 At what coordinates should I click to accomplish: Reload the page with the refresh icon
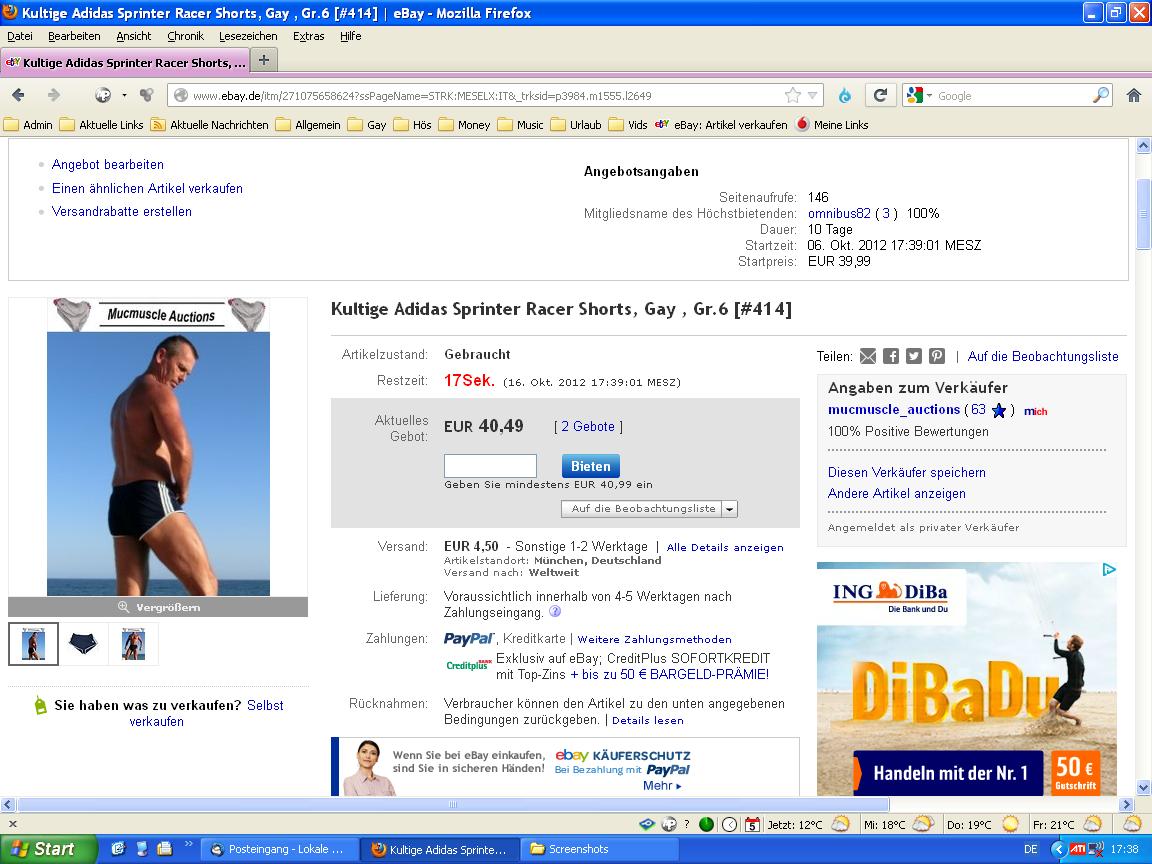(x=880, y=95)
